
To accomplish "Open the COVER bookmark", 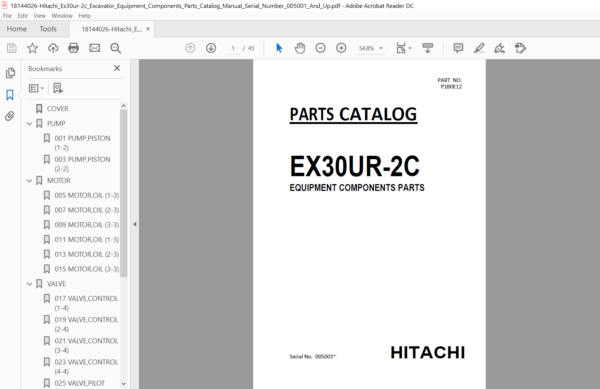I will (x=57, y=109).
